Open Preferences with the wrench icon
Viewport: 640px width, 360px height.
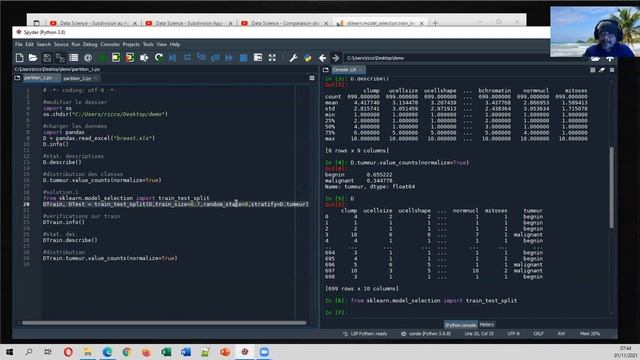click(x=293, y=58)
